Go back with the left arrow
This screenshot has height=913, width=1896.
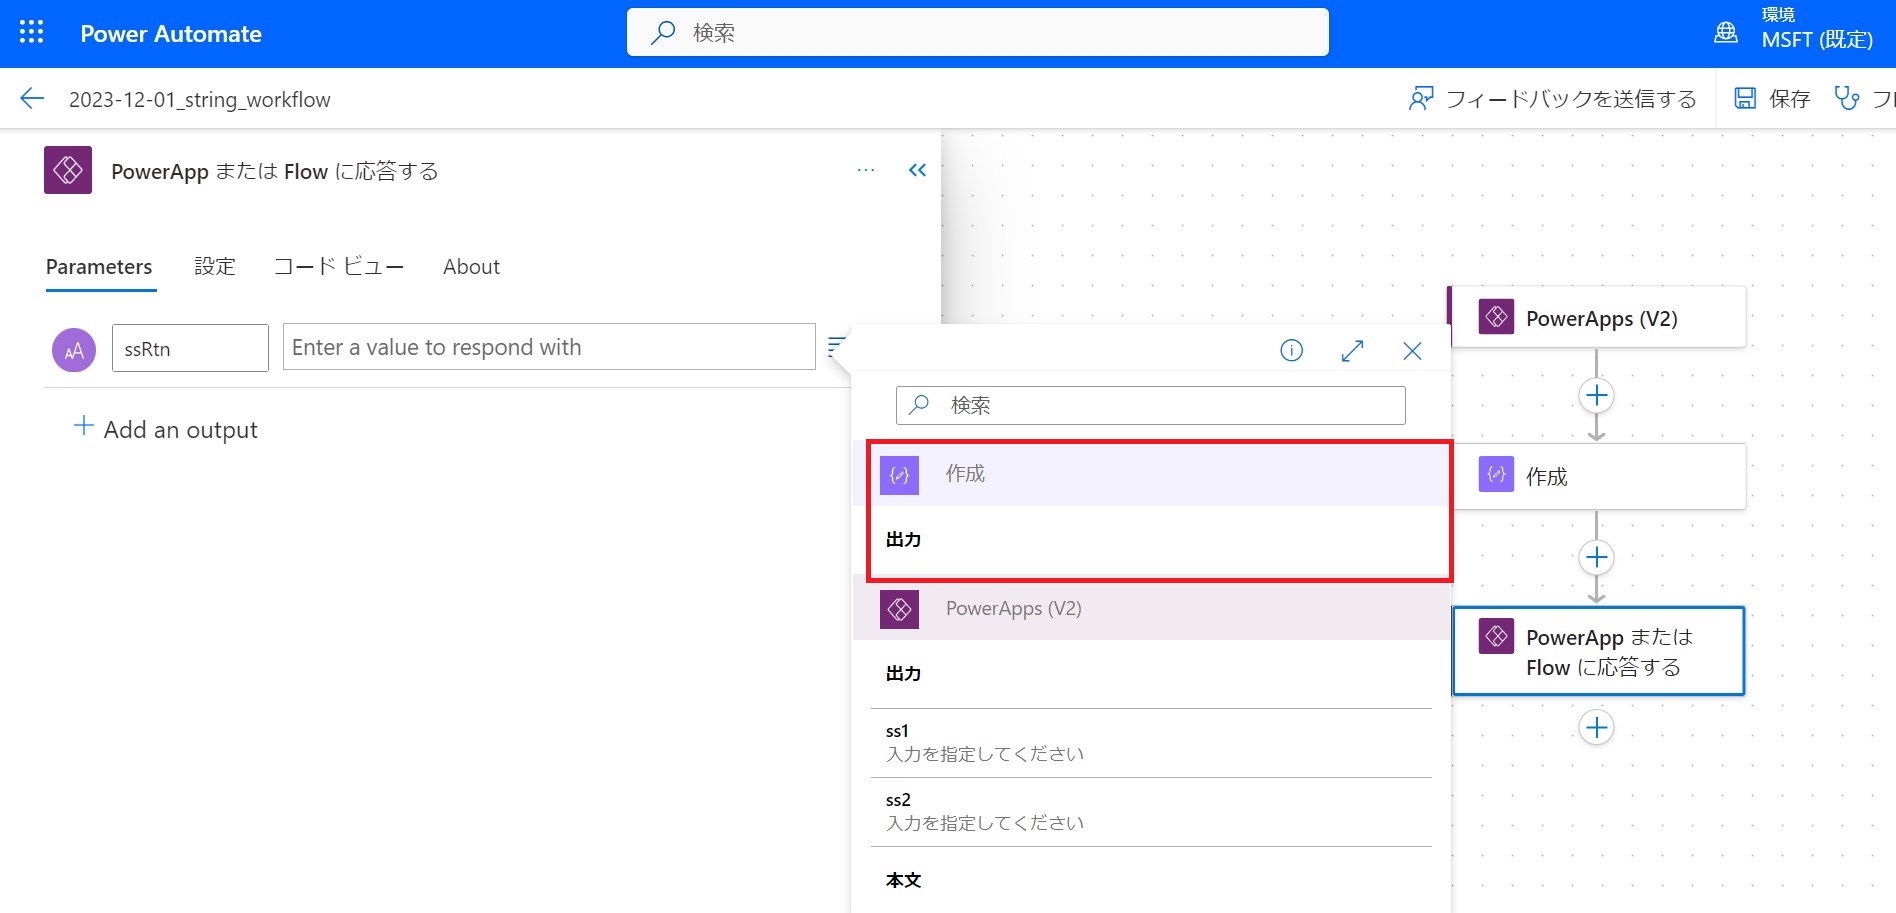[32, 98]
